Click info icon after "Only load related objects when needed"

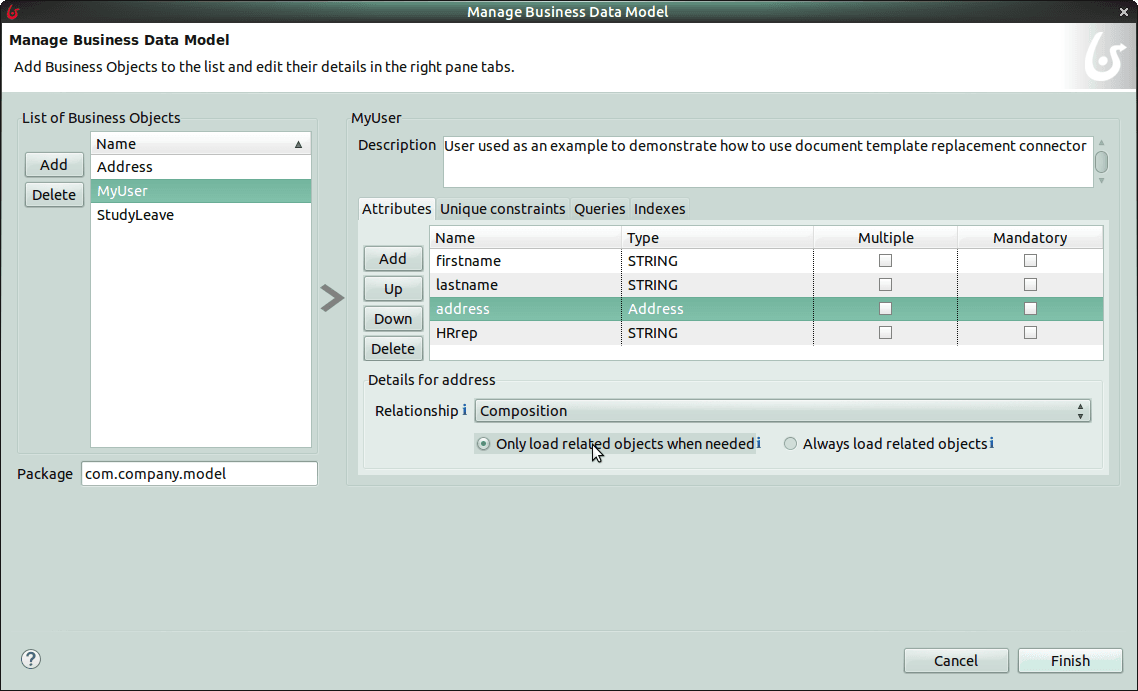[x=758, y=443]
